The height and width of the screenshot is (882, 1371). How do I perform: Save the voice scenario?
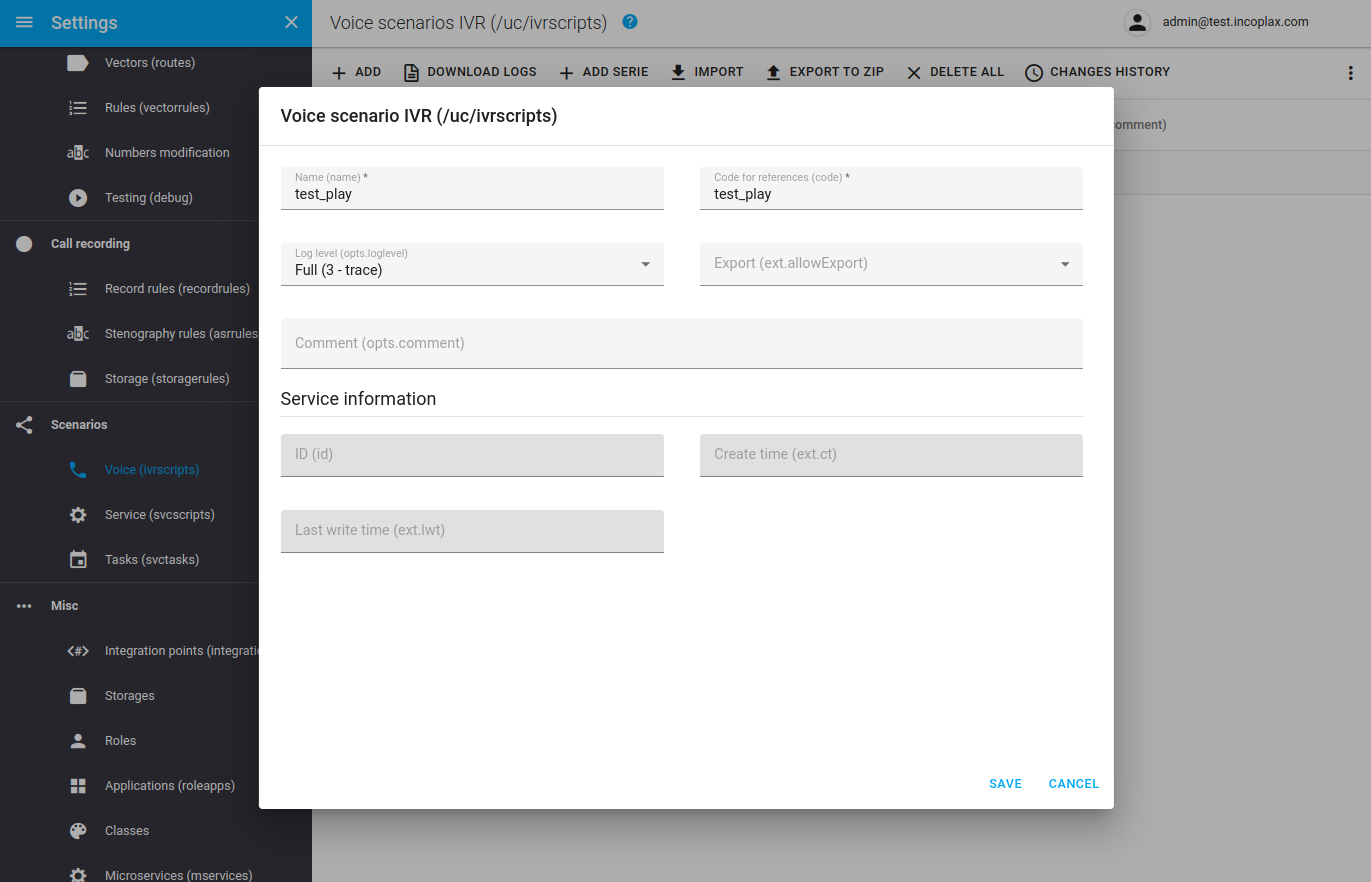click(x=1005, y=784)
